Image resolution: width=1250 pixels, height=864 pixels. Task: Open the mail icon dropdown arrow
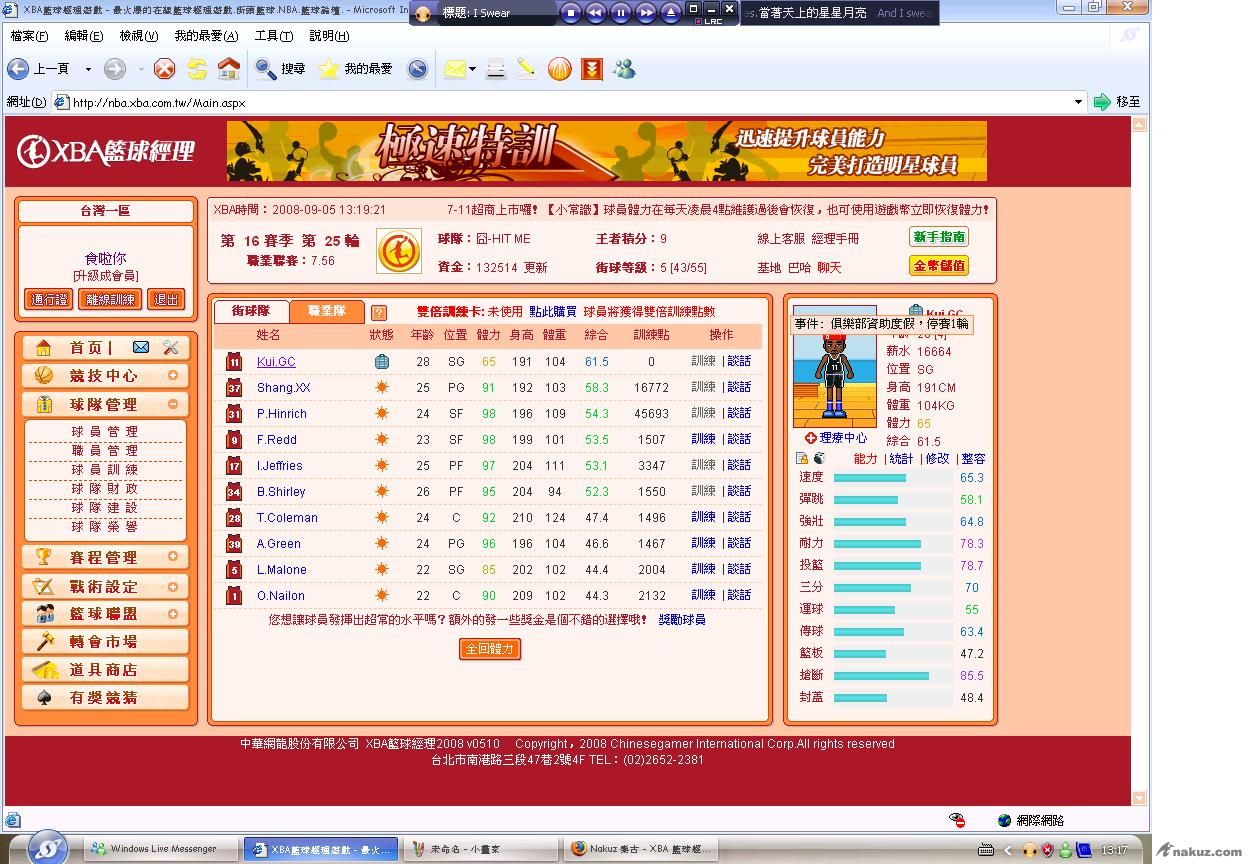coord(472,69)
